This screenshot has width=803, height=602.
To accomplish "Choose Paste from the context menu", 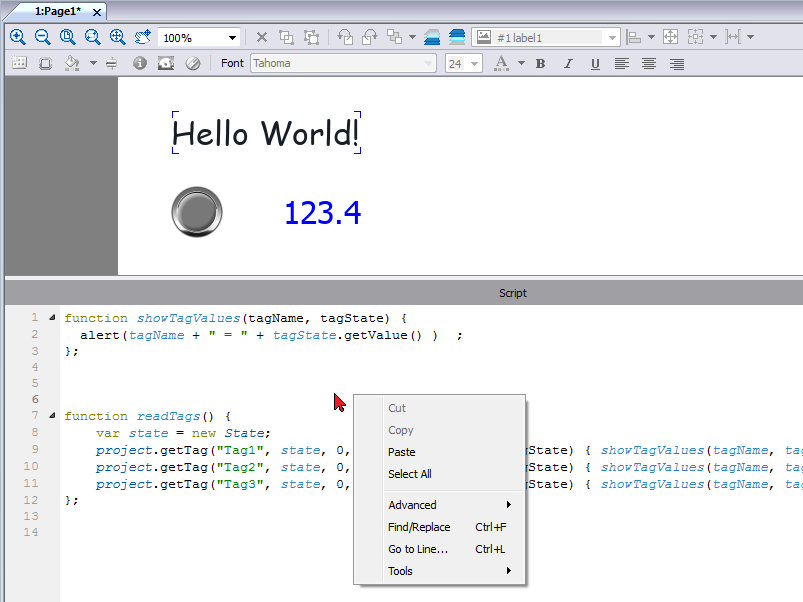I will click(x=401, y=452).
